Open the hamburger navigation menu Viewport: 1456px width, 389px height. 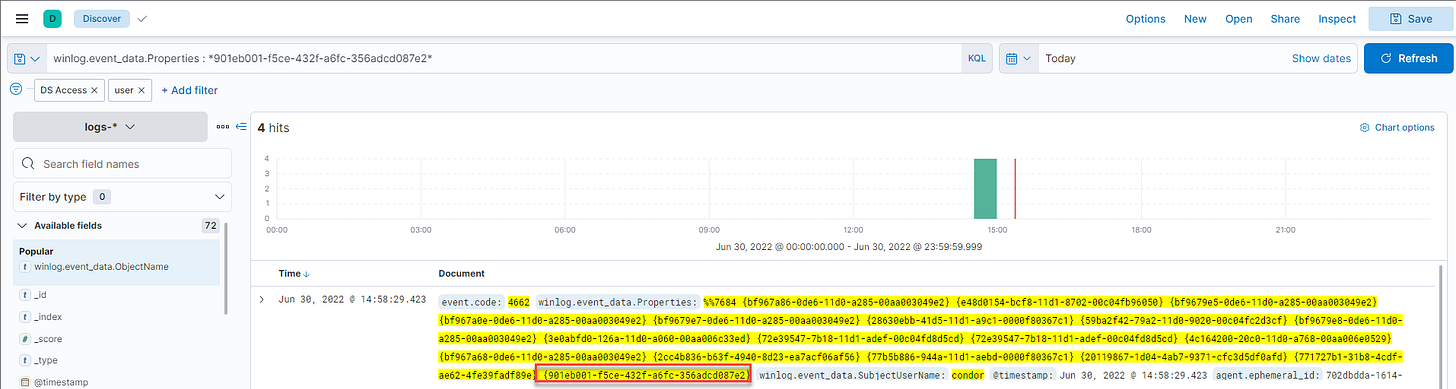22,18
